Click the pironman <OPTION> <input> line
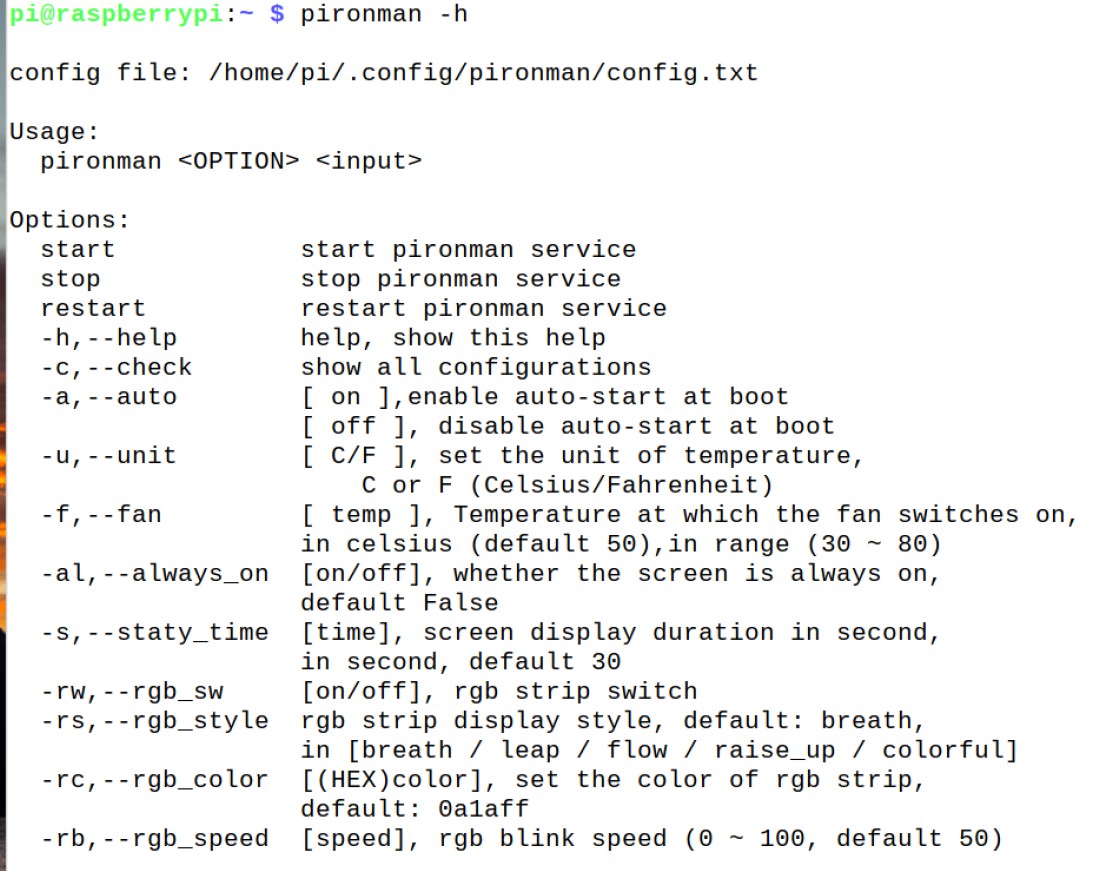 pyautogui.click(x=231, y=161)
